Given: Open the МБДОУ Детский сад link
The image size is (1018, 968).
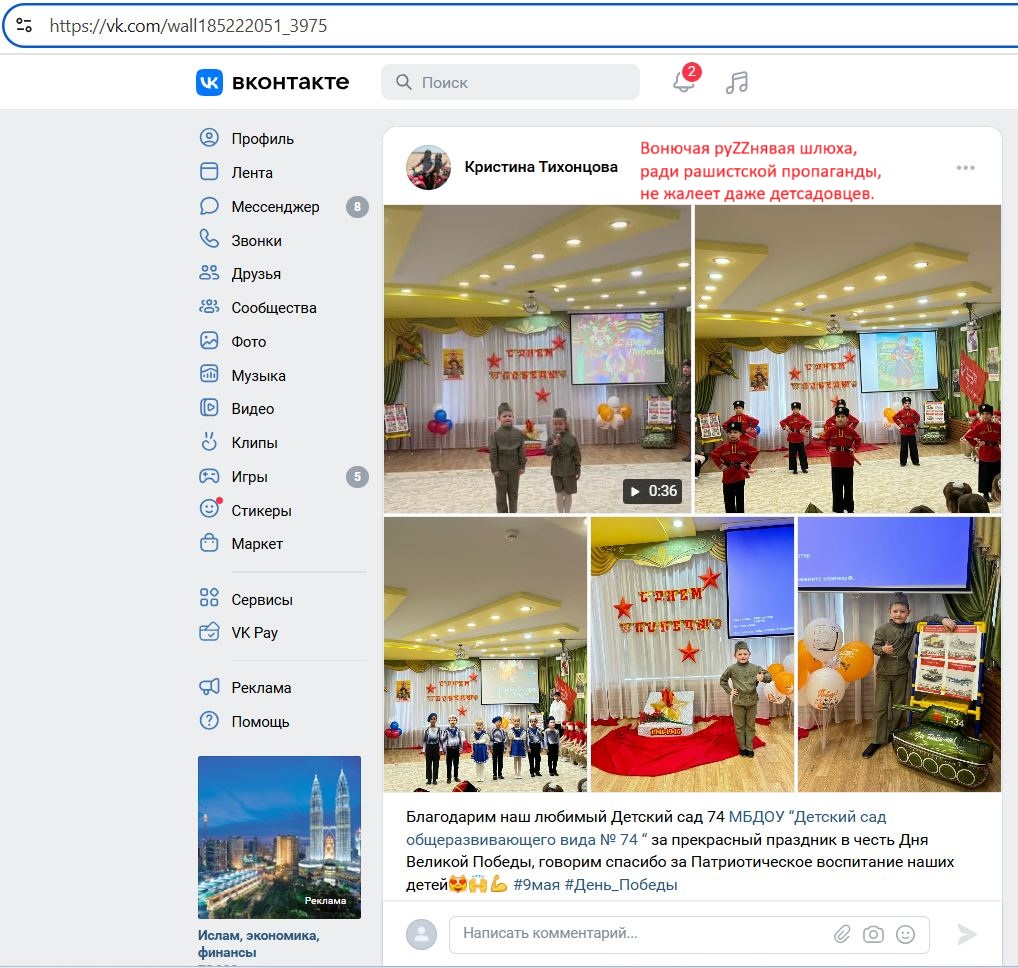Looking at the screenshot, I should pos(807,816).
